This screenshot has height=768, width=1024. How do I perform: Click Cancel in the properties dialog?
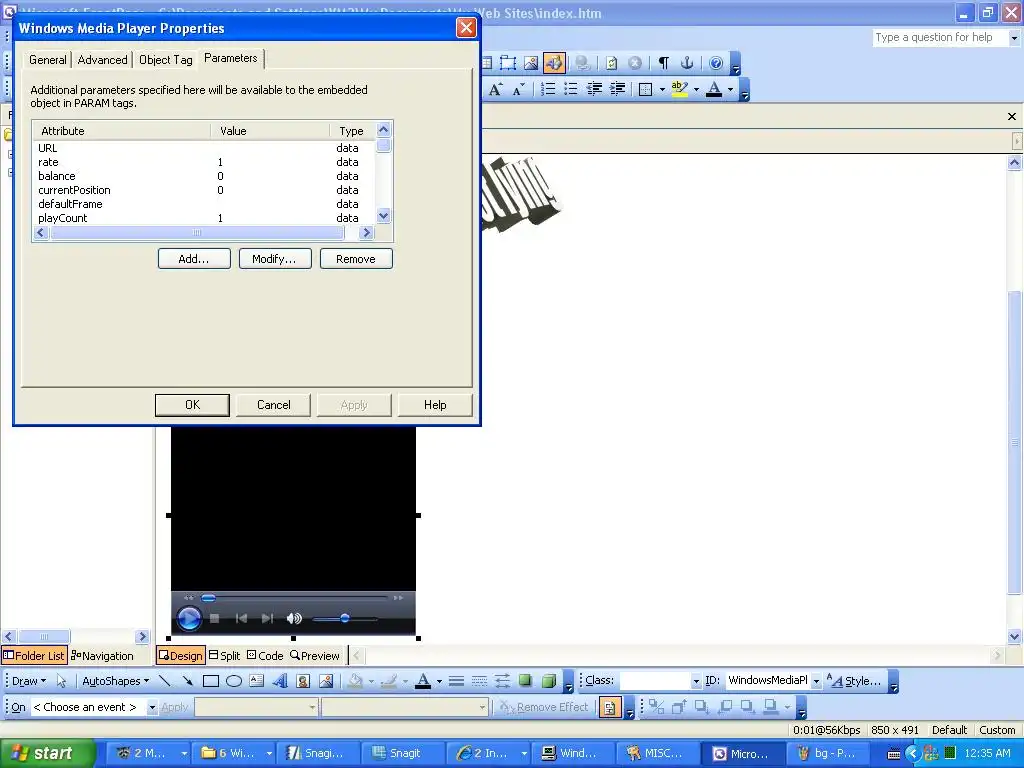(x=274, y=405)
